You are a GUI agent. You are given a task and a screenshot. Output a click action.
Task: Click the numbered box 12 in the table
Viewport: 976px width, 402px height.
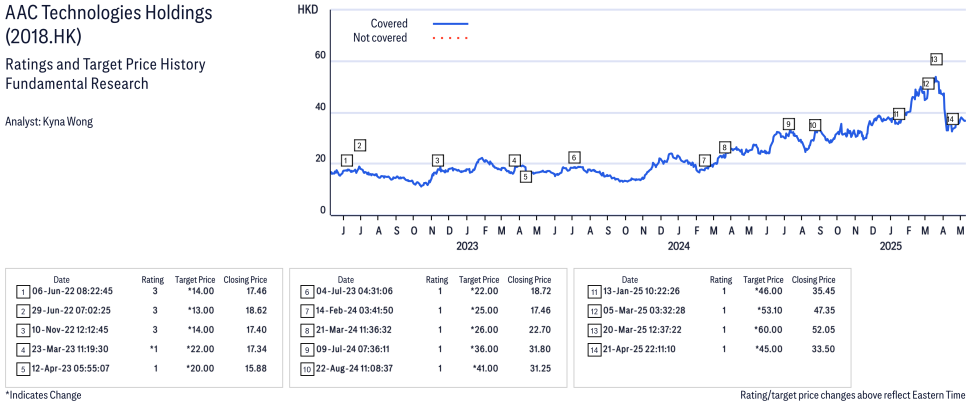[x=593, y=311]
